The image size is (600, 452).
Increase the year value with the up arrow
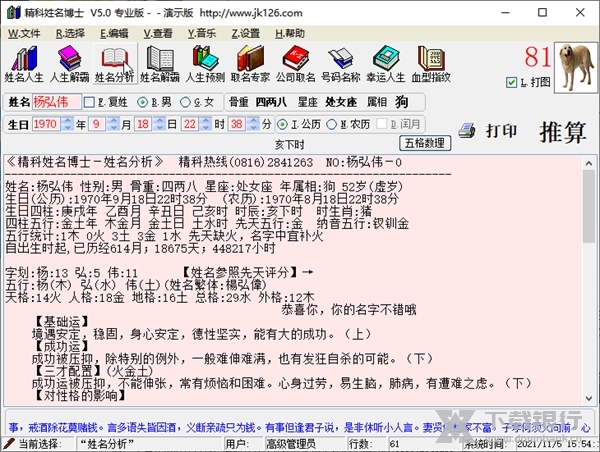coord(68,121)
